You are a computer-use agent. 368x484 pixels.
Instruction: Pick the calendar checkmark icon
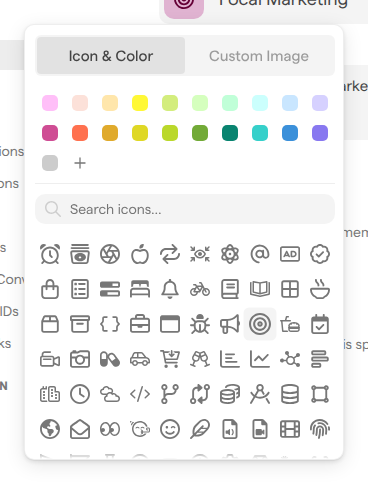click(x=320, y=324)
